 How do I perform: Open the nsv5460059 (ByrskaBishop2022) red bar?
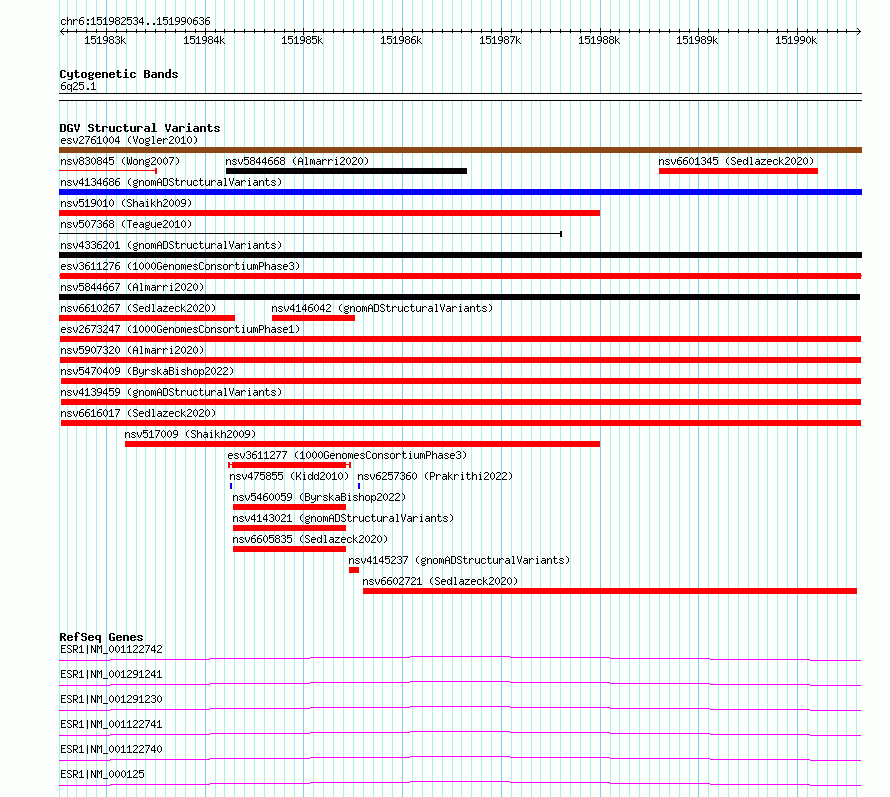tap(289, 507)
